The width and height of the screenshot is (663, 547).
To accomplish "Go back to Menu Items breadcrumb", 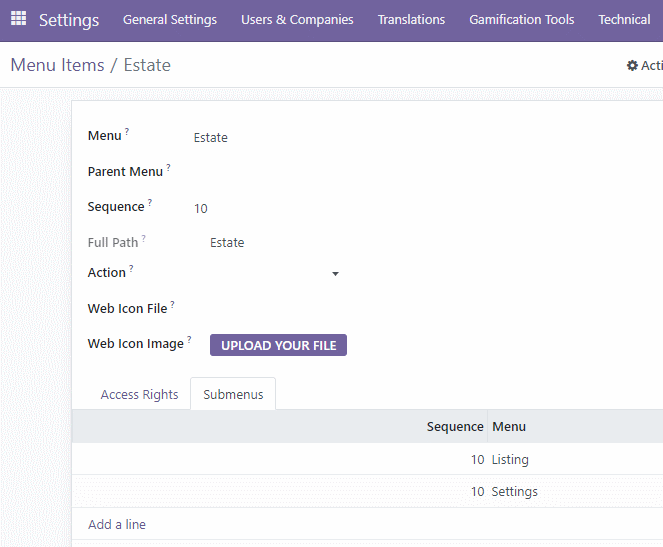I will 57,65.
